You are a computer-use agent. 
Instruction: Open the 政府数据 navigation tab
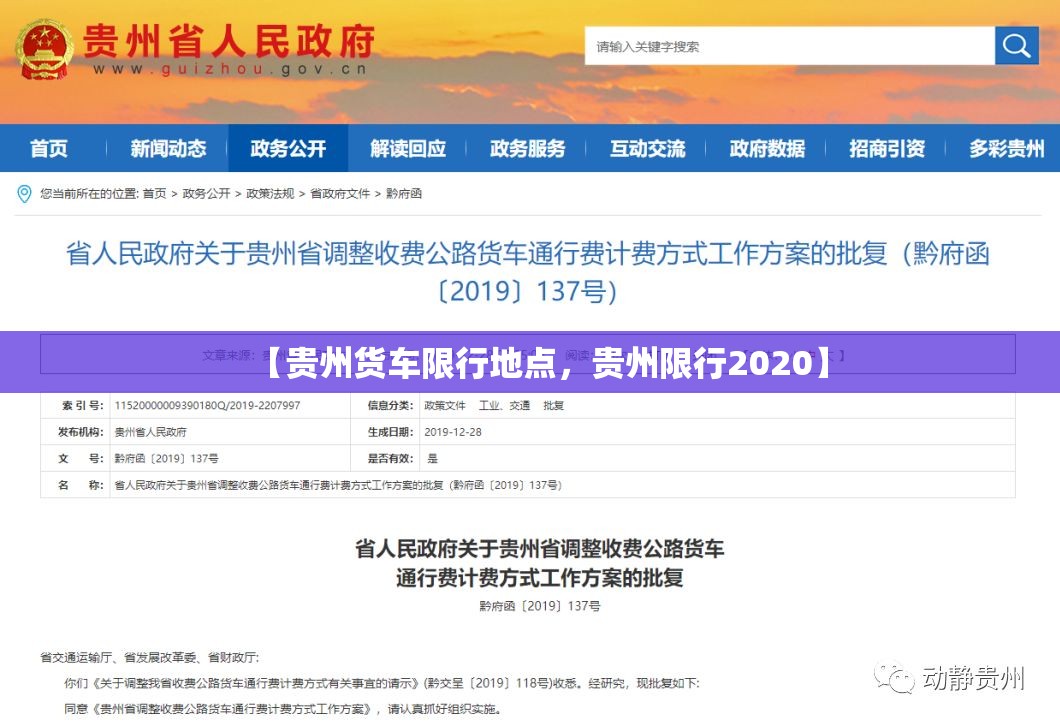[767, 148]
